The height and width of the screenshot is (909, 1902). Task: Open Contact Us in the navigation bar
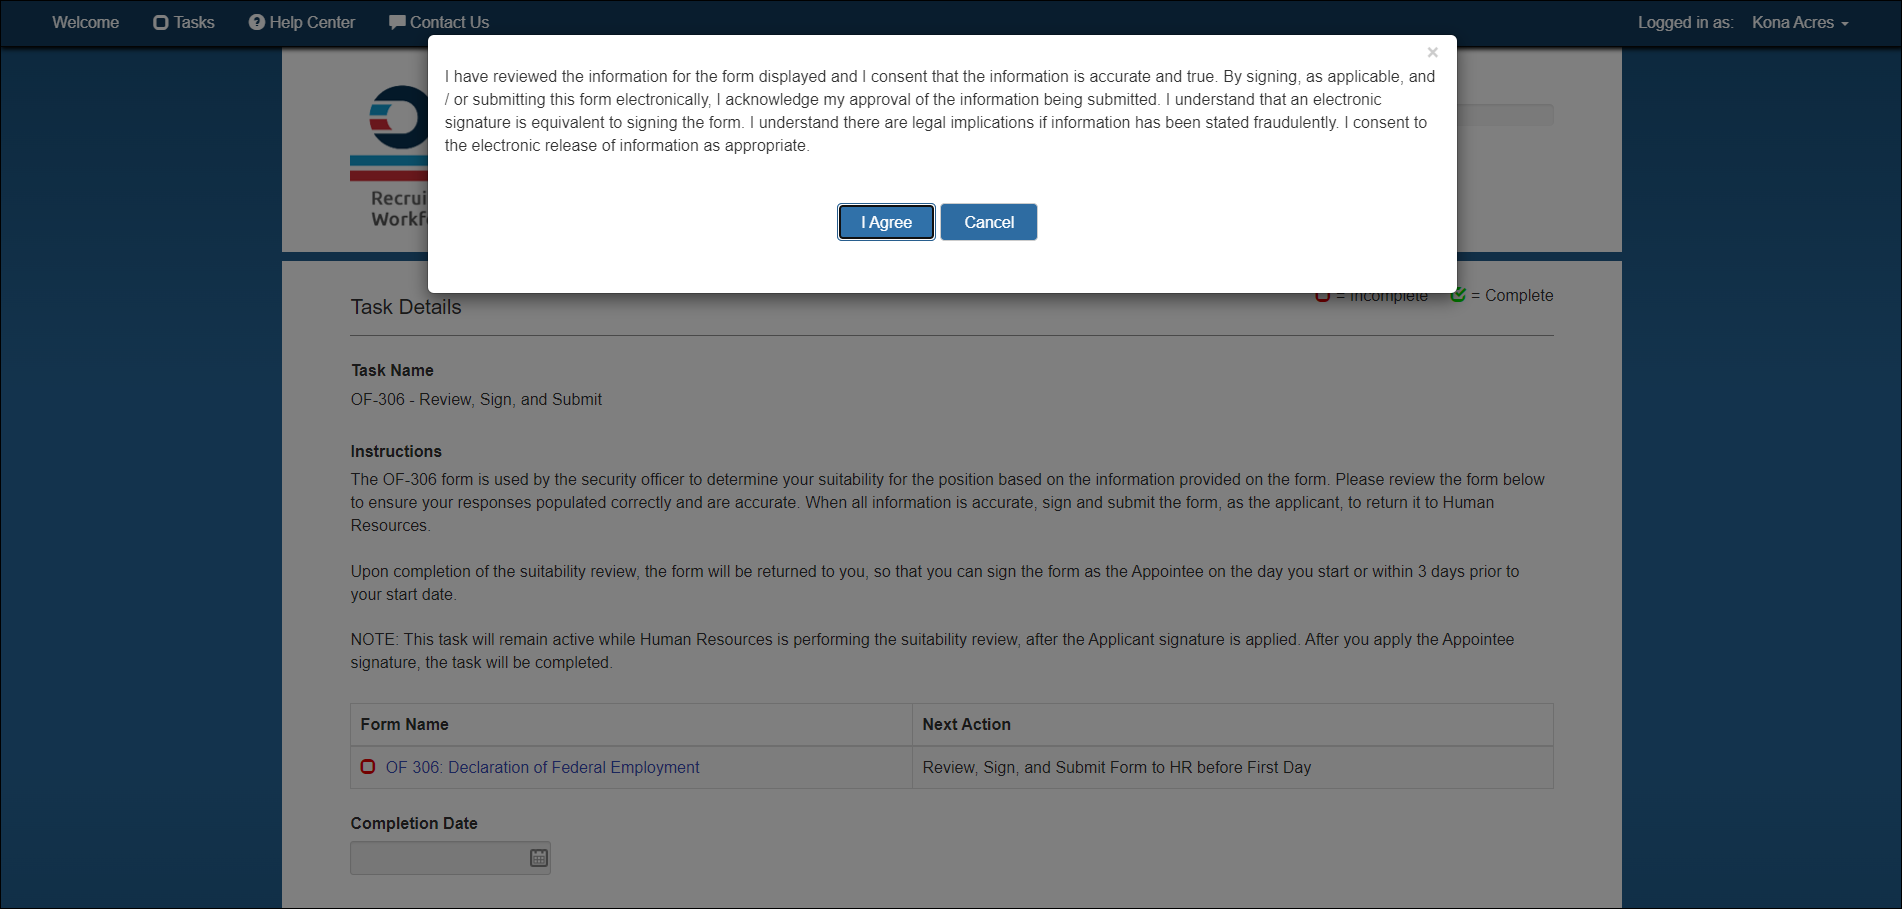(x=439, y=22)
